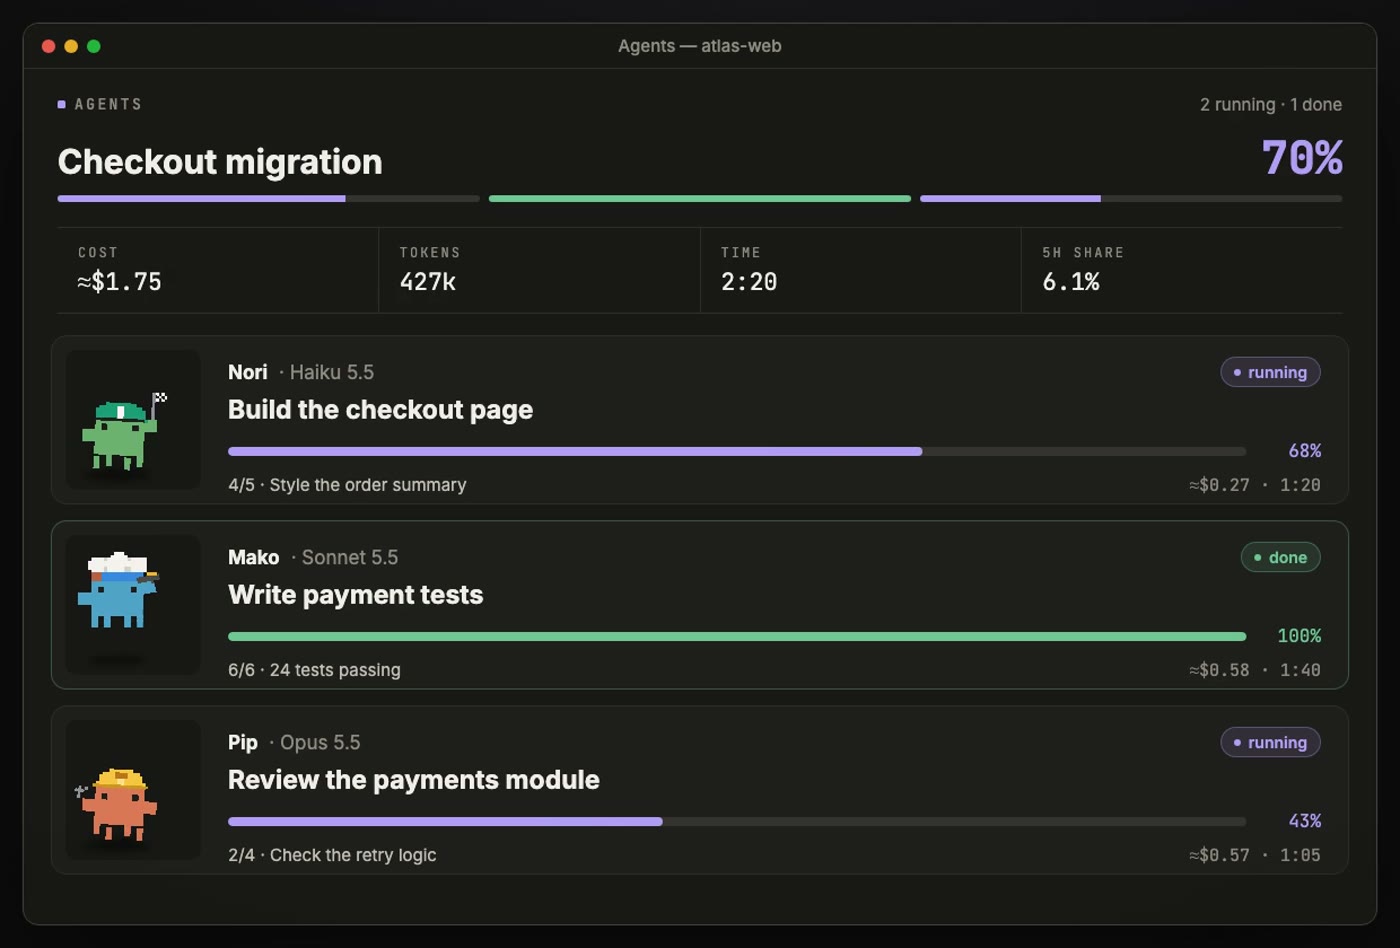Viewport: 1400px width, 948px height.
Task: Click the 100% value on Mako's card
Action: 1299,636
